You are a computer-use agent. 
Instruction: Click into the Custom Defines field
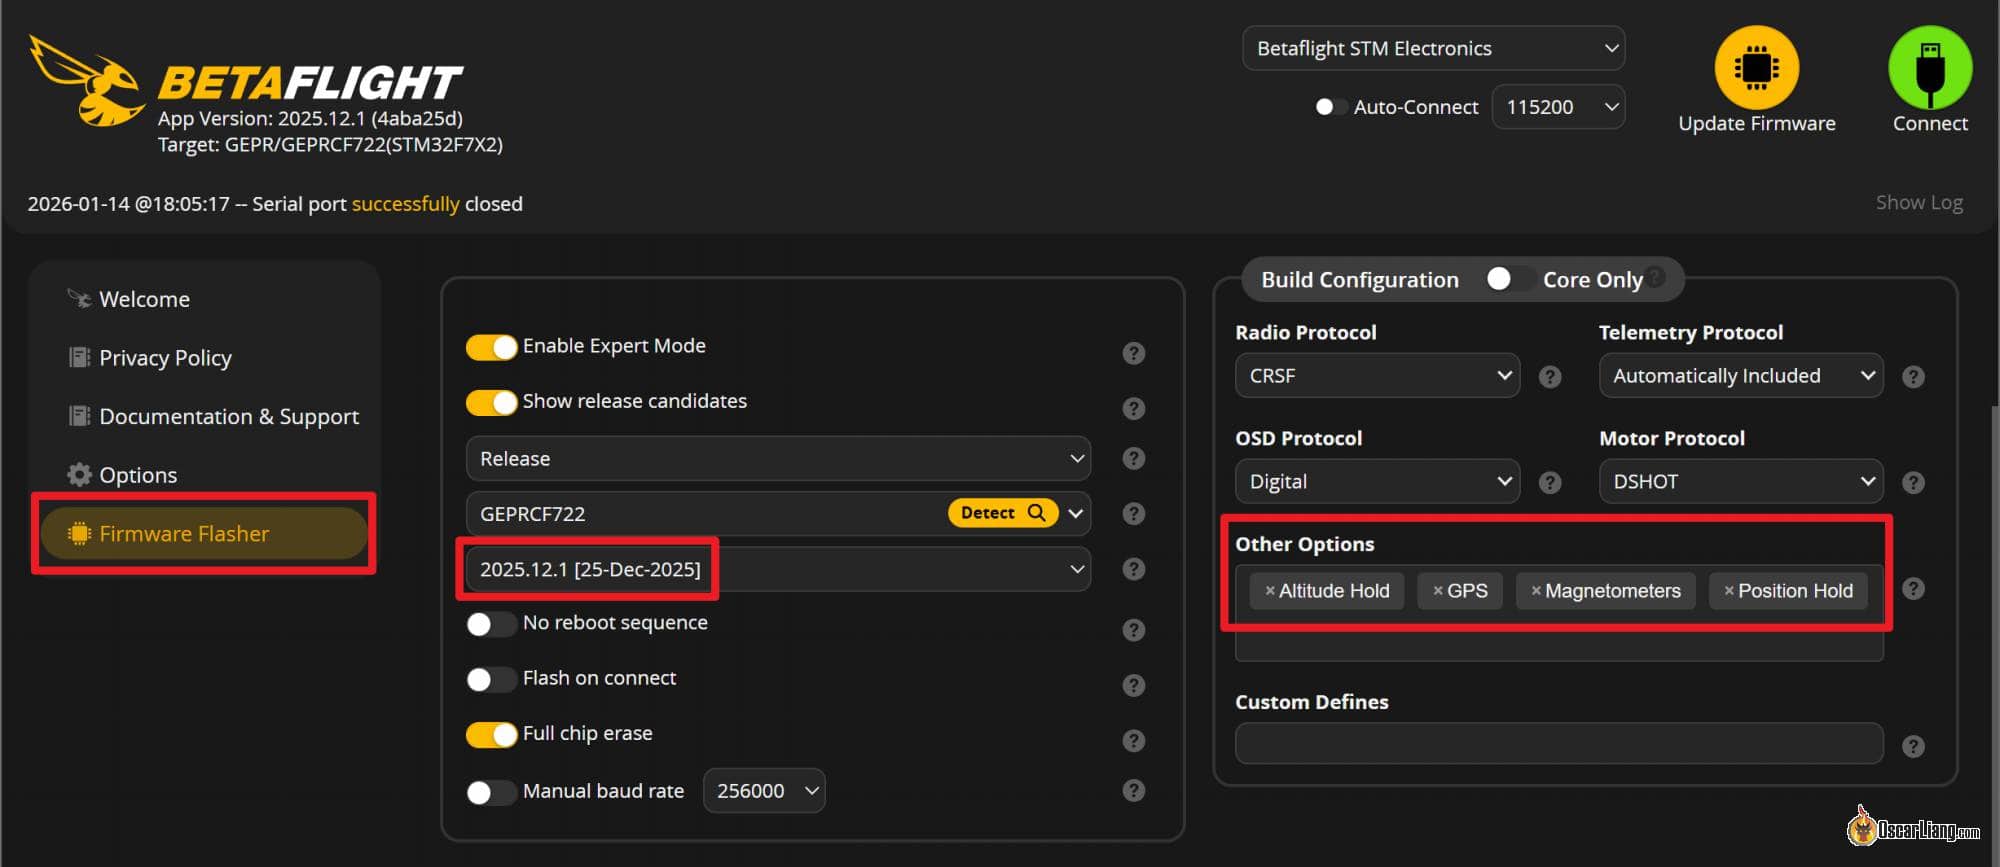click(1559, 744)
